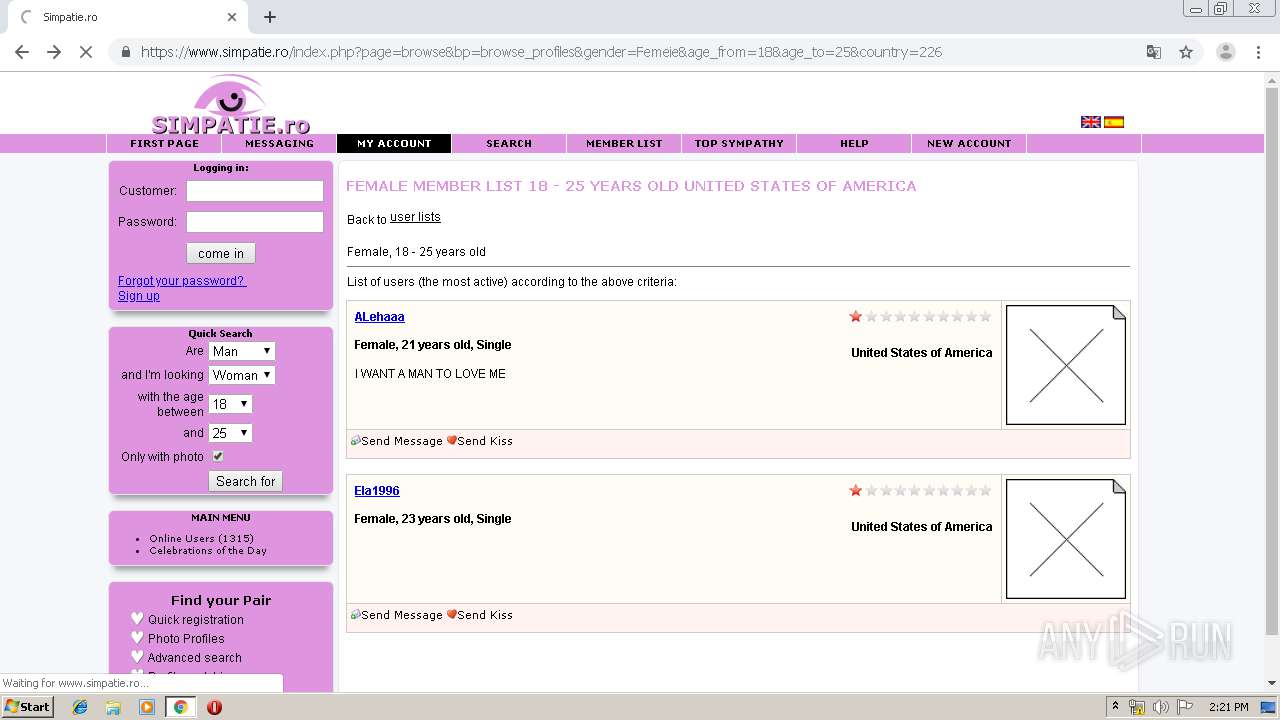Viewport: 1280px width, 720px height.
Task: Click ALehaaa's missing photo thumbnail
Action: [1066, 365]
